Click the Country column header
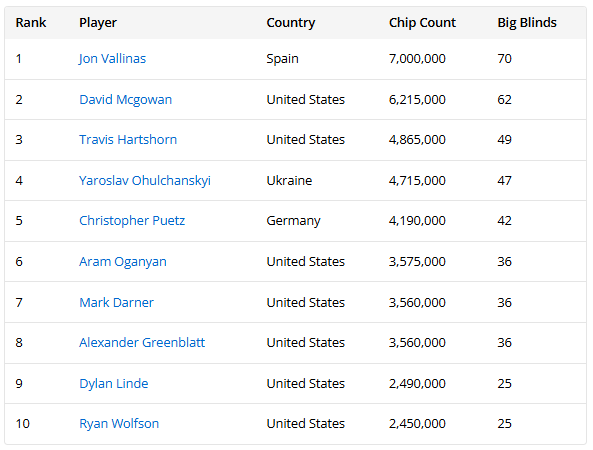Screen dimensions: 593x450 point(291,23)
